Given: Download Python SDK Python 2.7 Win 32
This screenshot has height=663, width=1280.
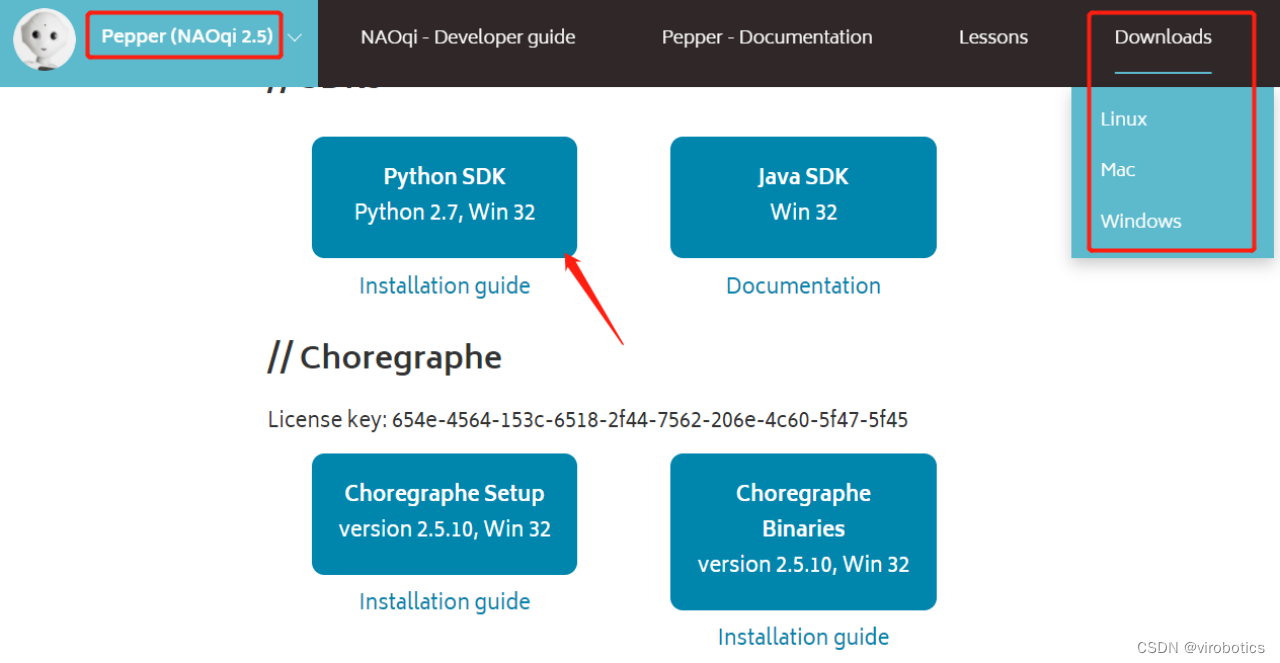Looking at the screenshot, I should (x=445, y=197).
